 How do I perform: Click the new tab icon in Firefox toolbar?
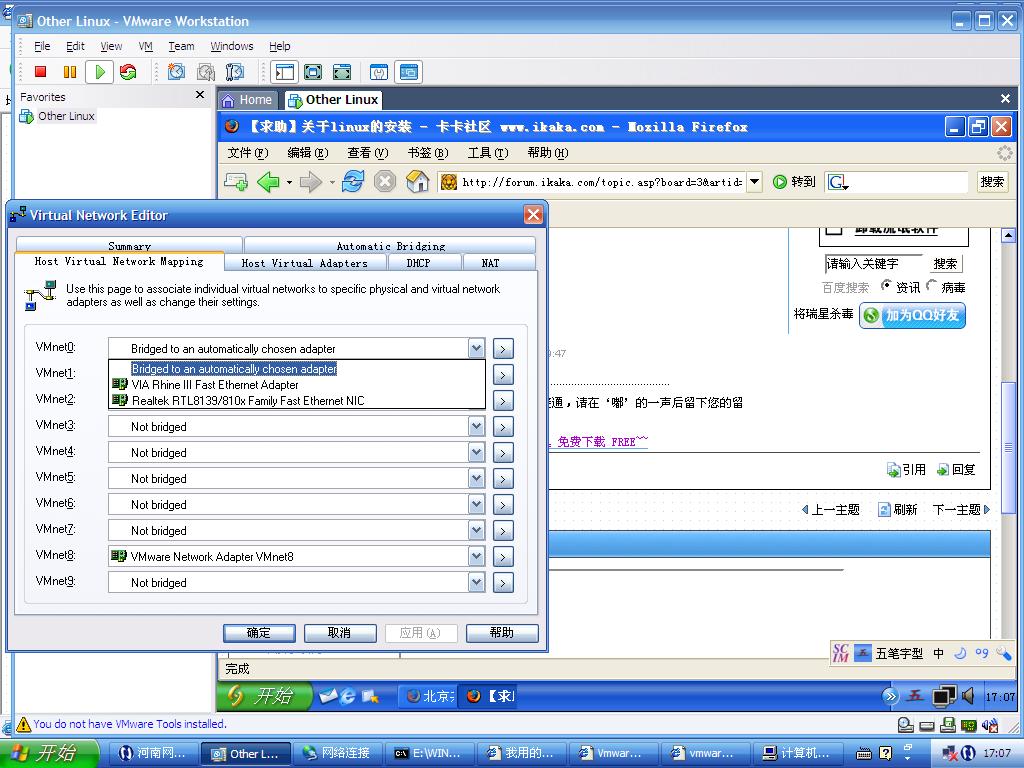click(236, 182)
